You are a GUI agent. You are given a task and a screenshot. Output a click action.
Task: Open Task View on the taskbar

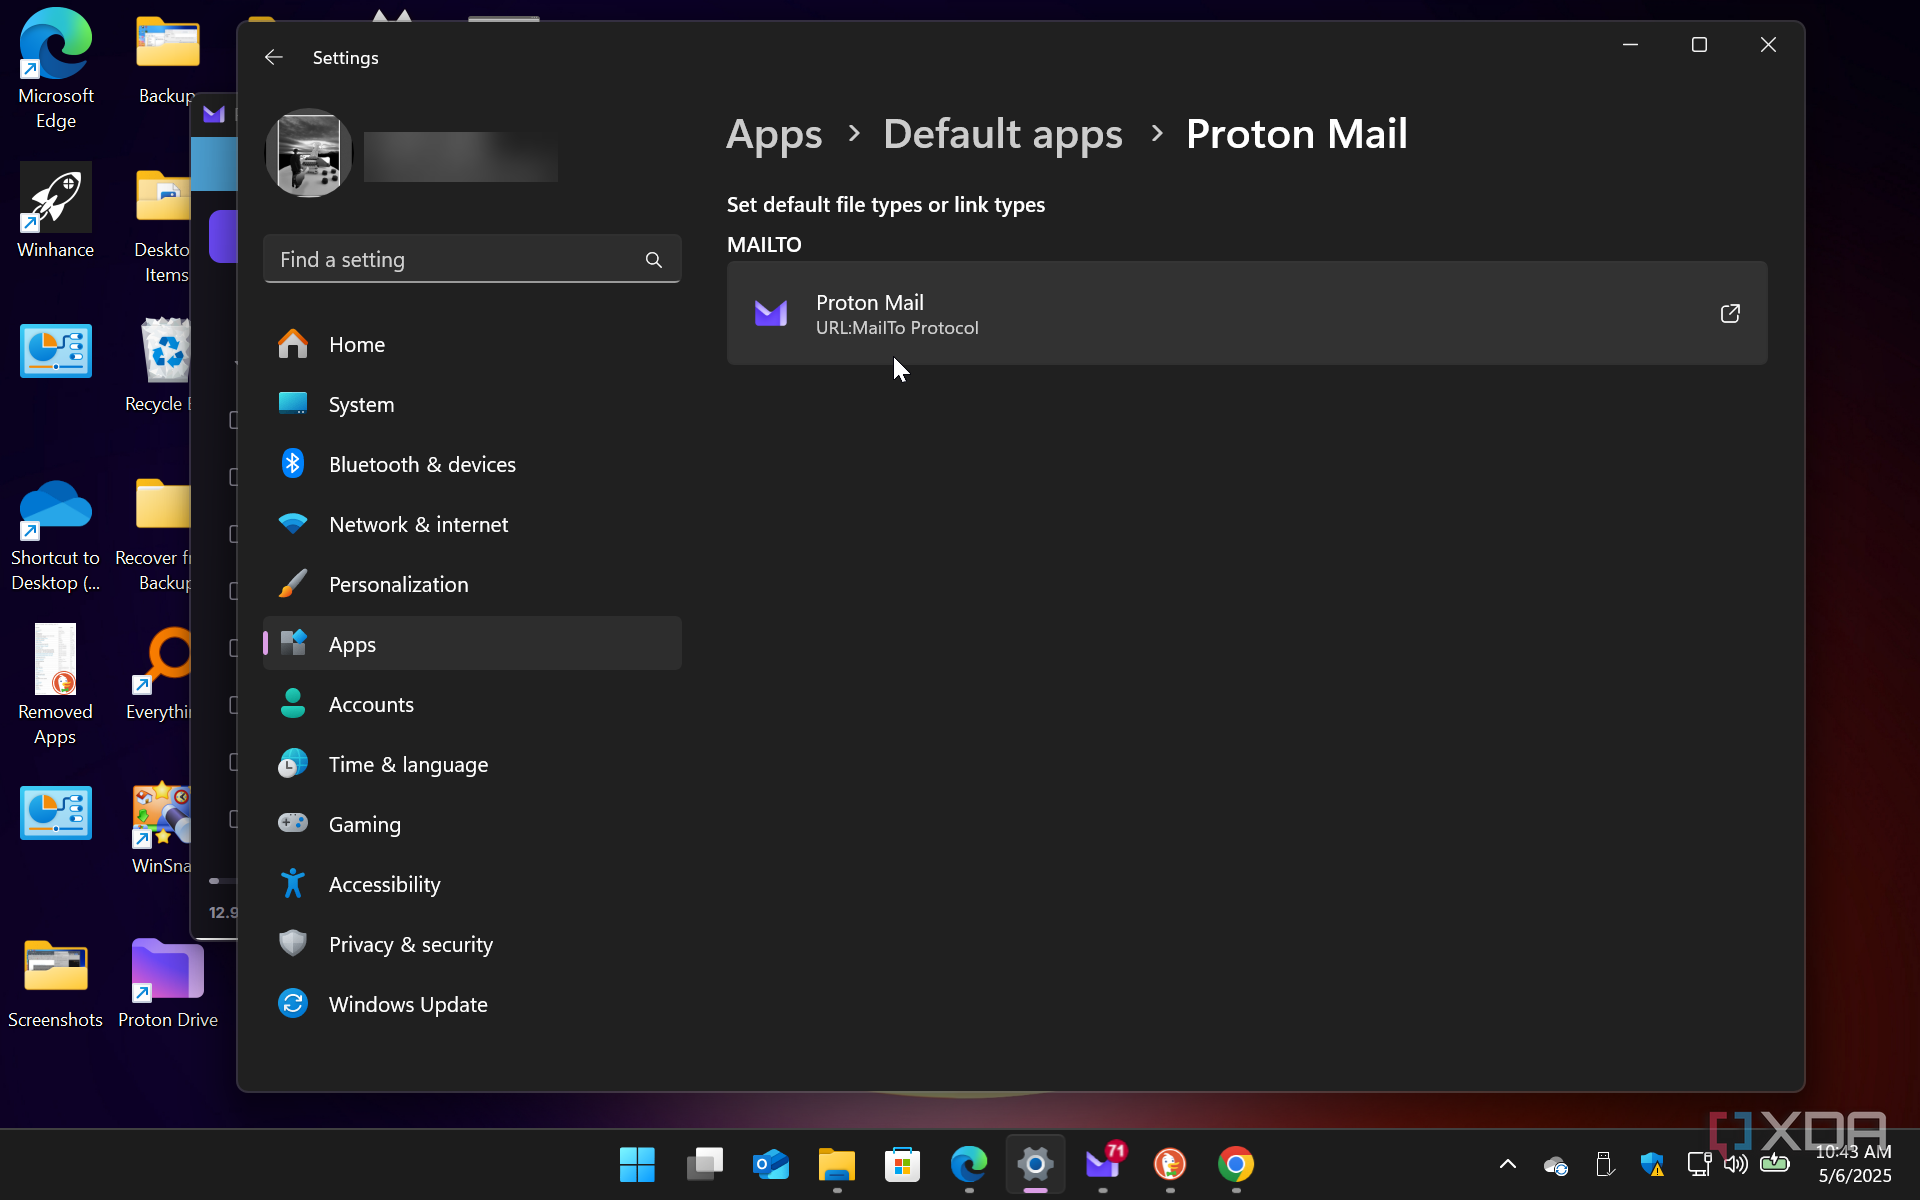pyautogui.click(x=704, y=1164)
